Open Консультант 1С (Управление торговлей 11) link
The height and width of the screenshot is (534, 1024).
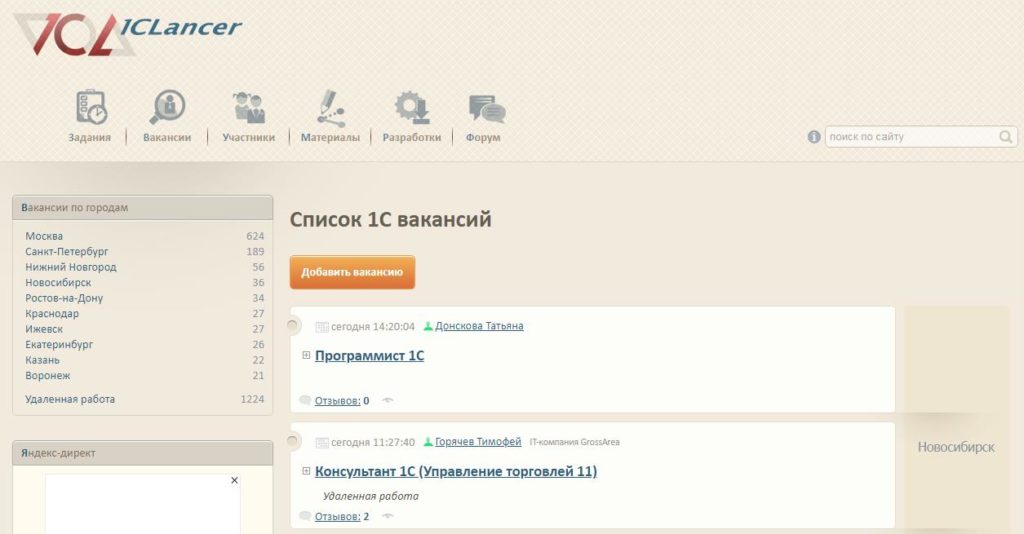pos(456,471)
